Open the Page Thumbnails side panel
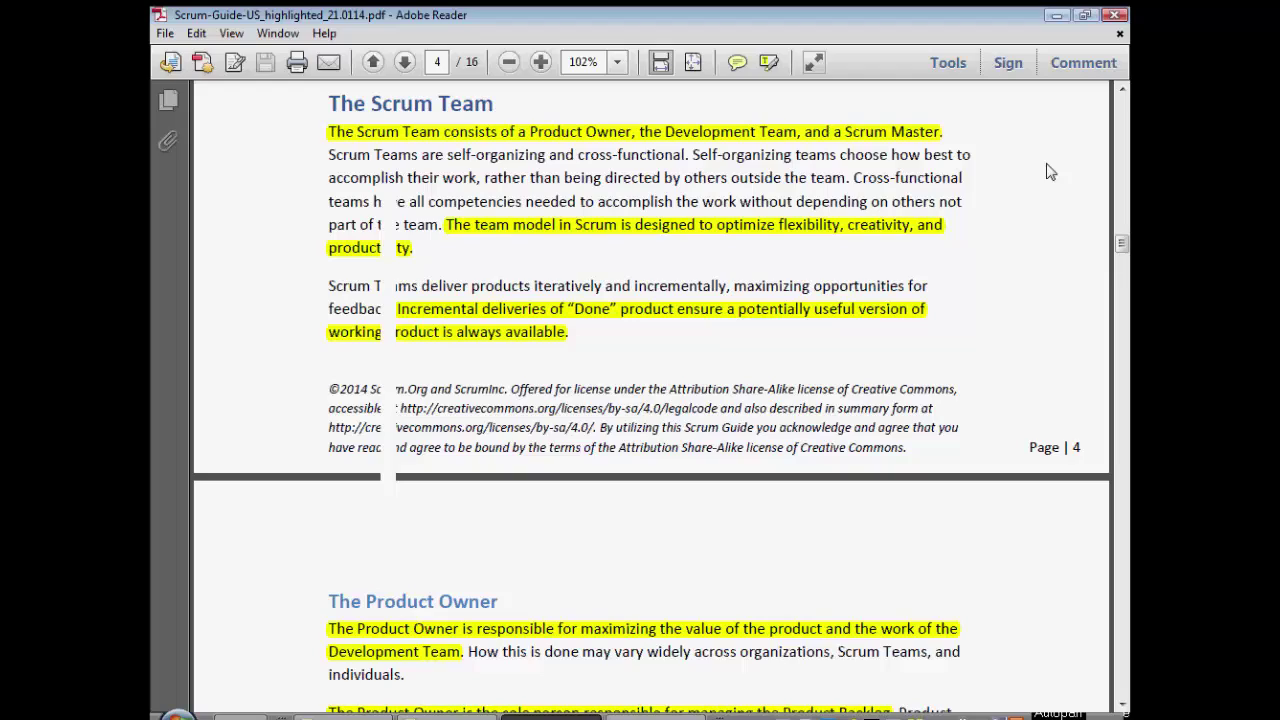This screenshot has height=720, width=1280. click(x=168, y=100)
